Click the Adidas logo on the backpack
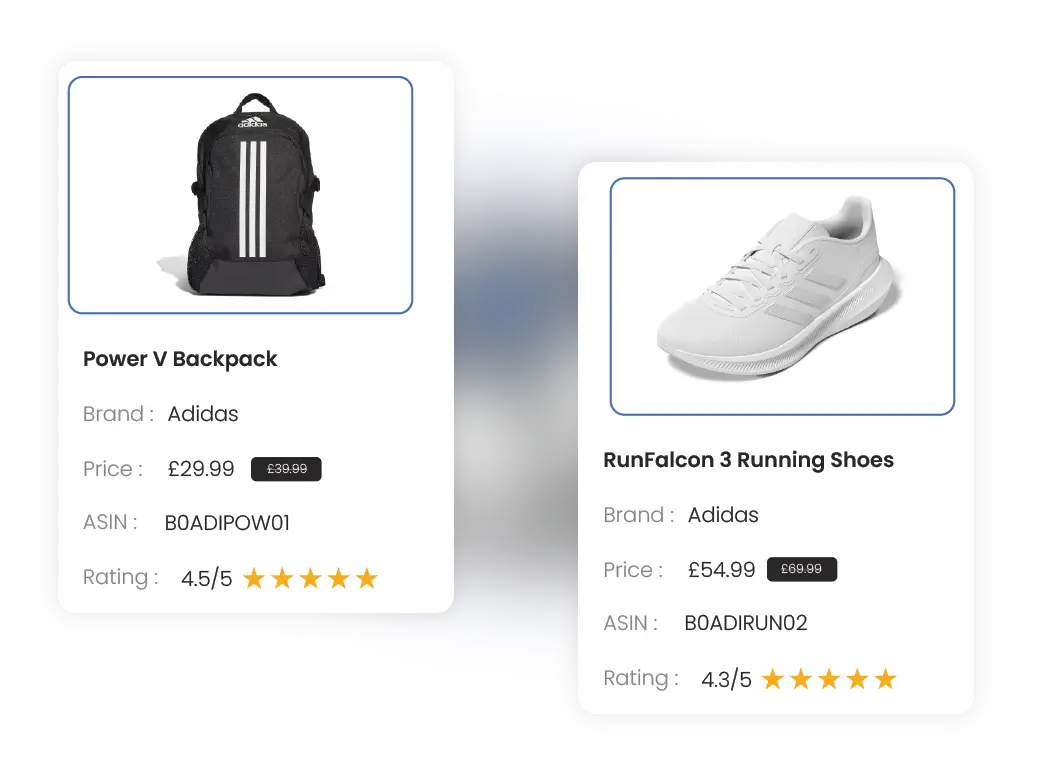The width and height of the screenshot is (1062, 771). tap(253, 122)
